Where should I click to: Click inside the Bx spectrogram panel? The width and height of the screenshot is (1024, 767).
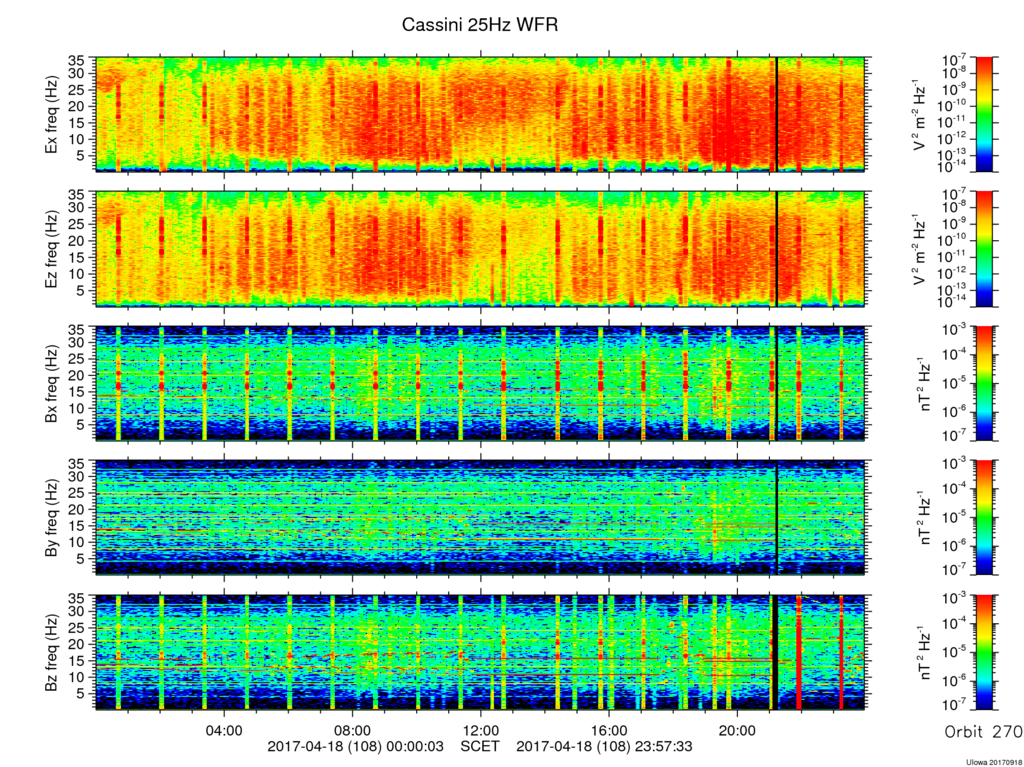click(x=480, y=384)
